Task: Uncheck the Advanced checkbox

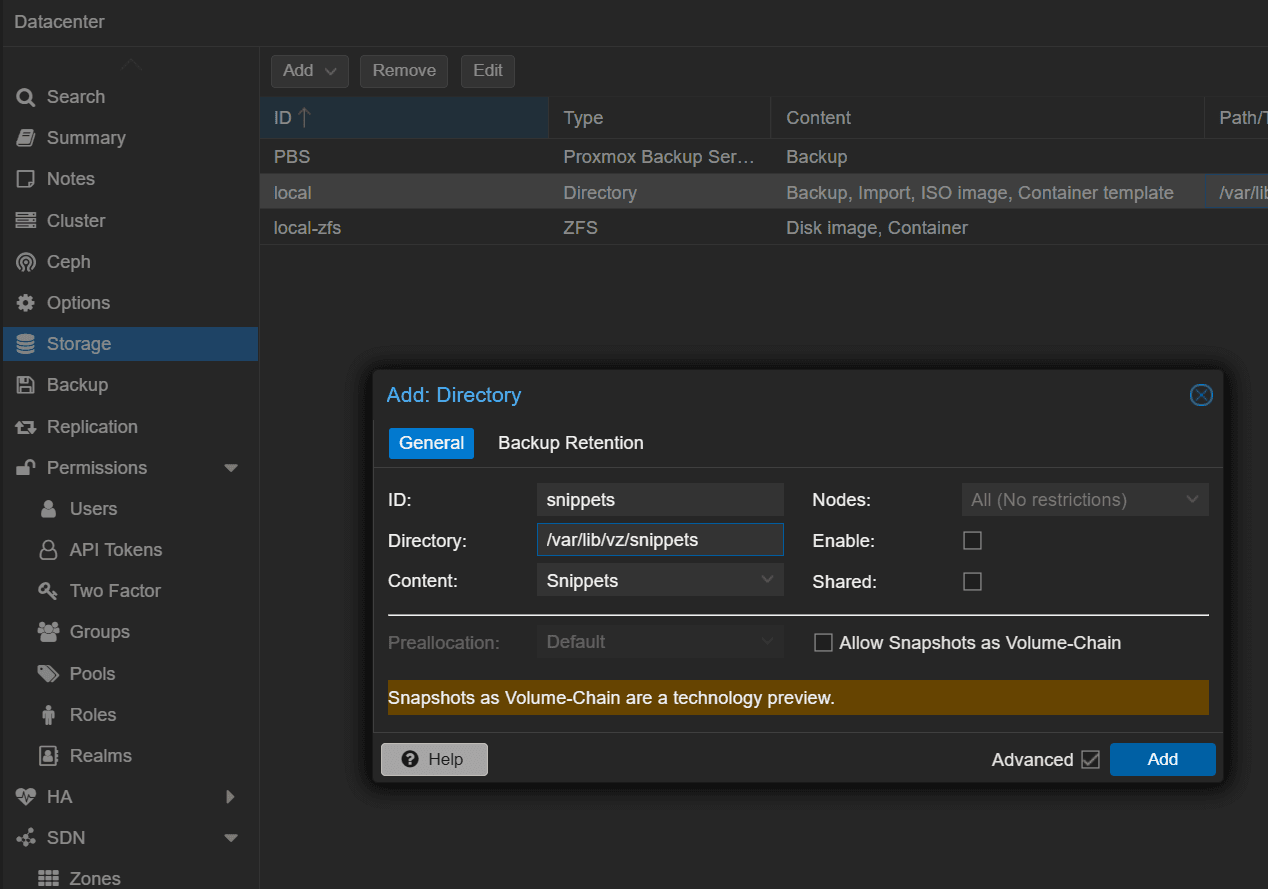Action: click(1090, 760)
